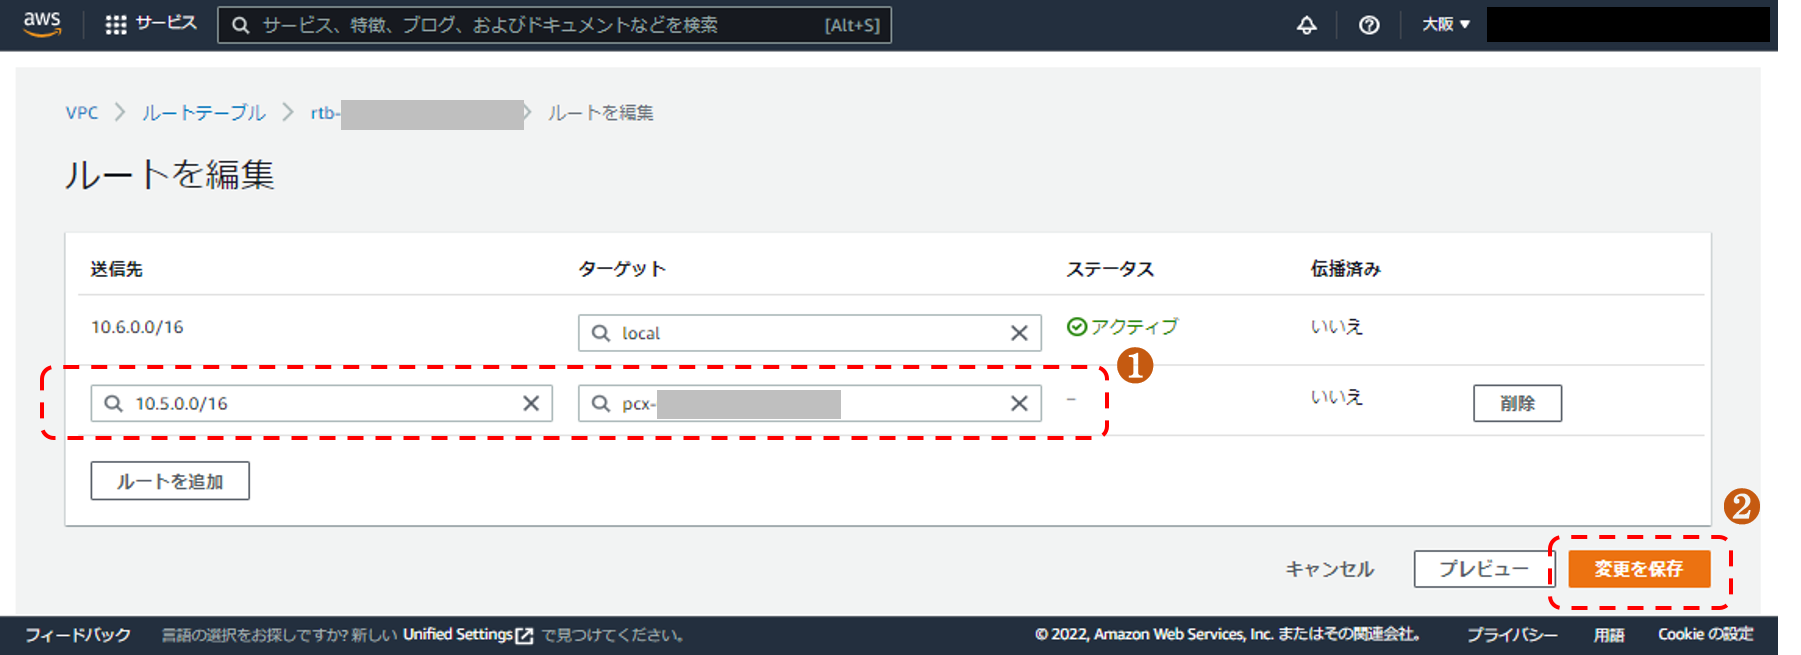Go to VPC breadcrumb link
Screen dimensions: 1801x655
point(82,113)
